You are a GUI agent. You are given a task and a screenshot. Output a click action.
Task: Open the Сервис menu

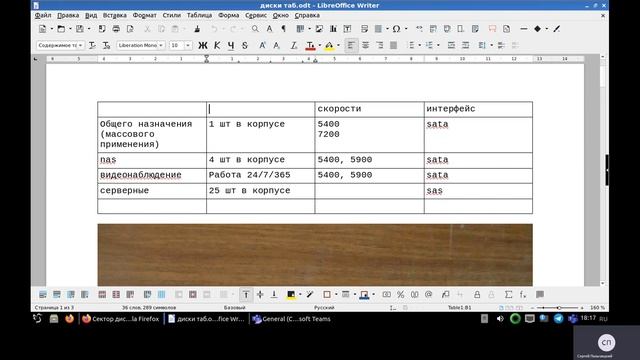pos(256,15)
